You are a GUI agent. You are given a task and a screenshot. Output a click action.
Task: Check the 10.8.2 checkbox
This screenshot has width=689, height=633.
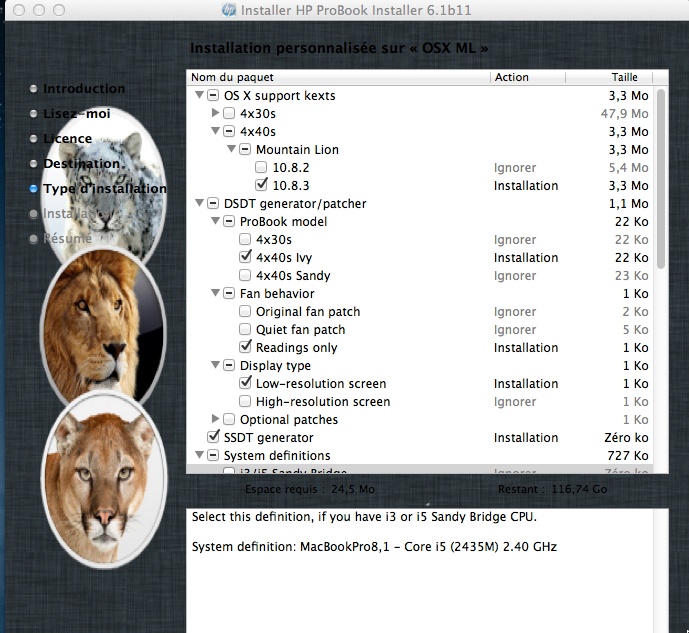tap(261, 167)
